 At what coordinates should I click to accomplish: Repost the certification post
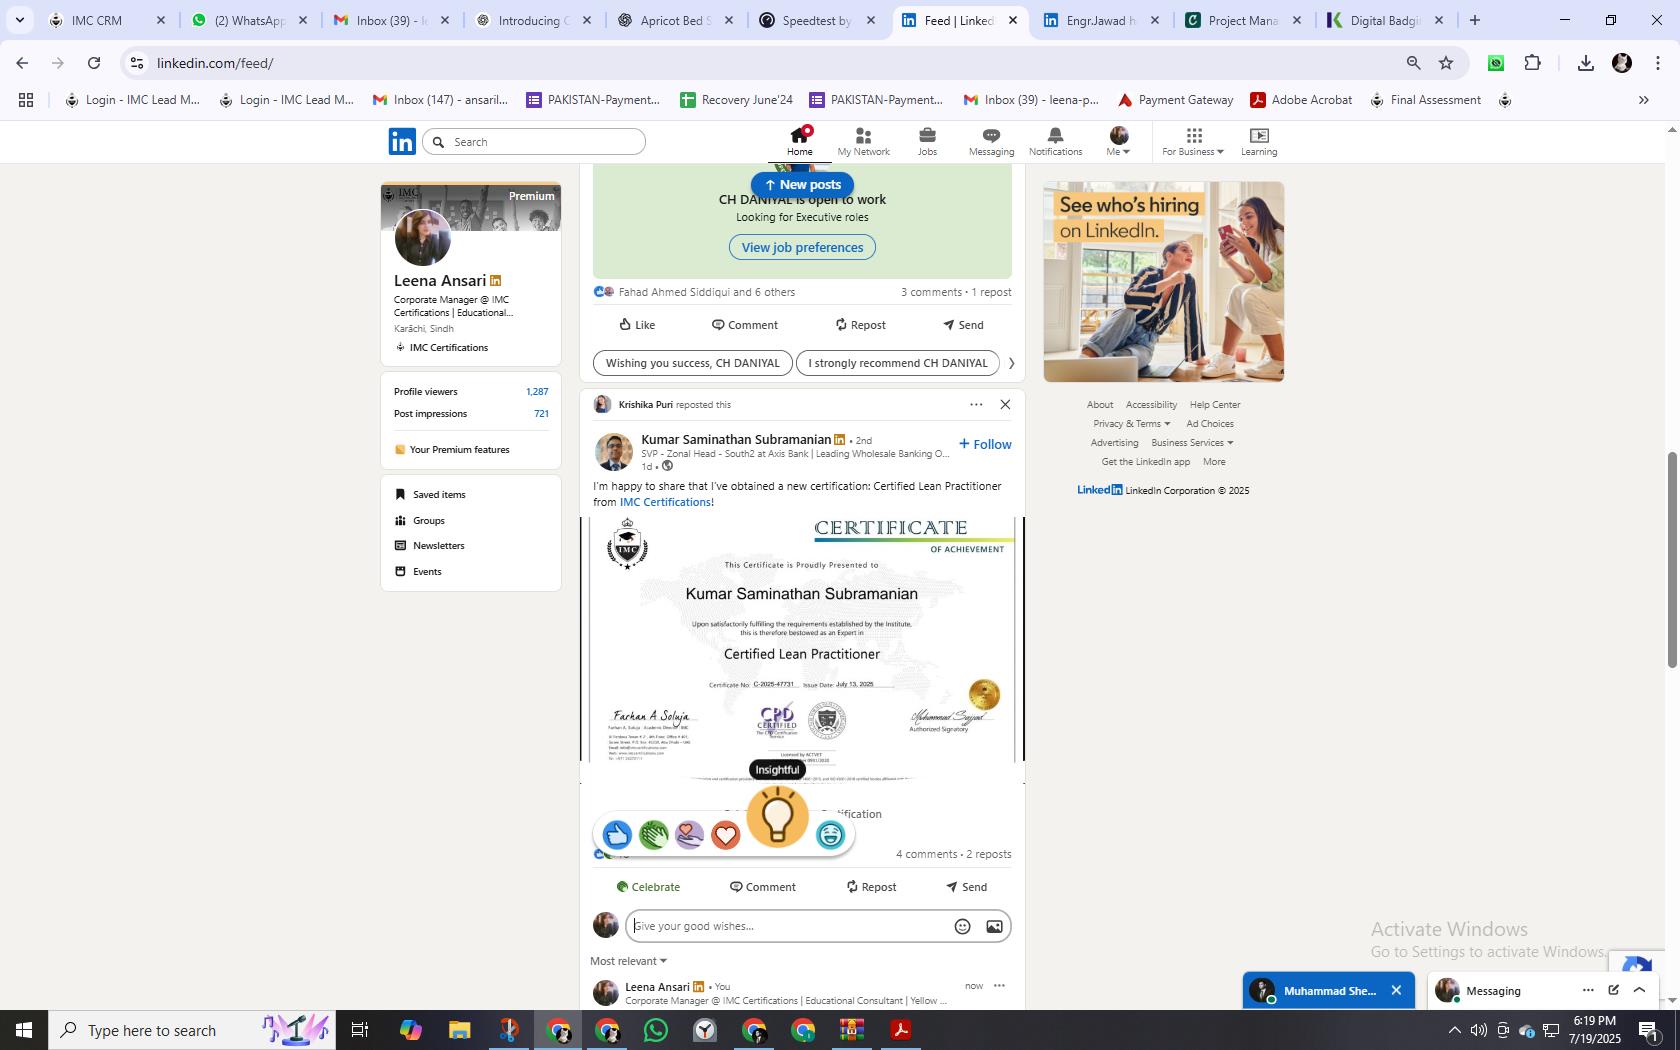click(871, 887)
